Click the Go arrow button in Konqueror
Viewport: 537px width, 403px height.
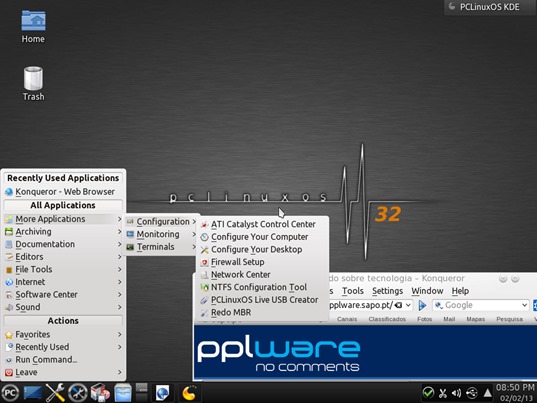422,305
